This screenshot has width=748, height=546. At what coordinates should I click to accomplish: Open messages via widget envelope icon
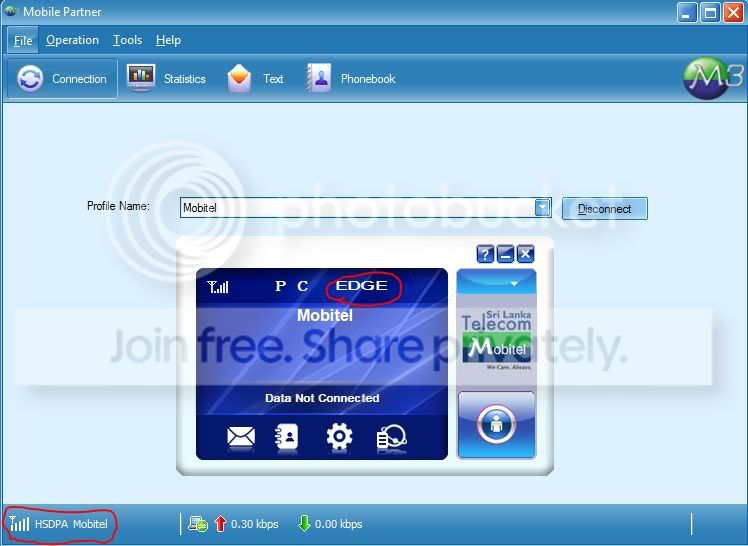[241, 436]
